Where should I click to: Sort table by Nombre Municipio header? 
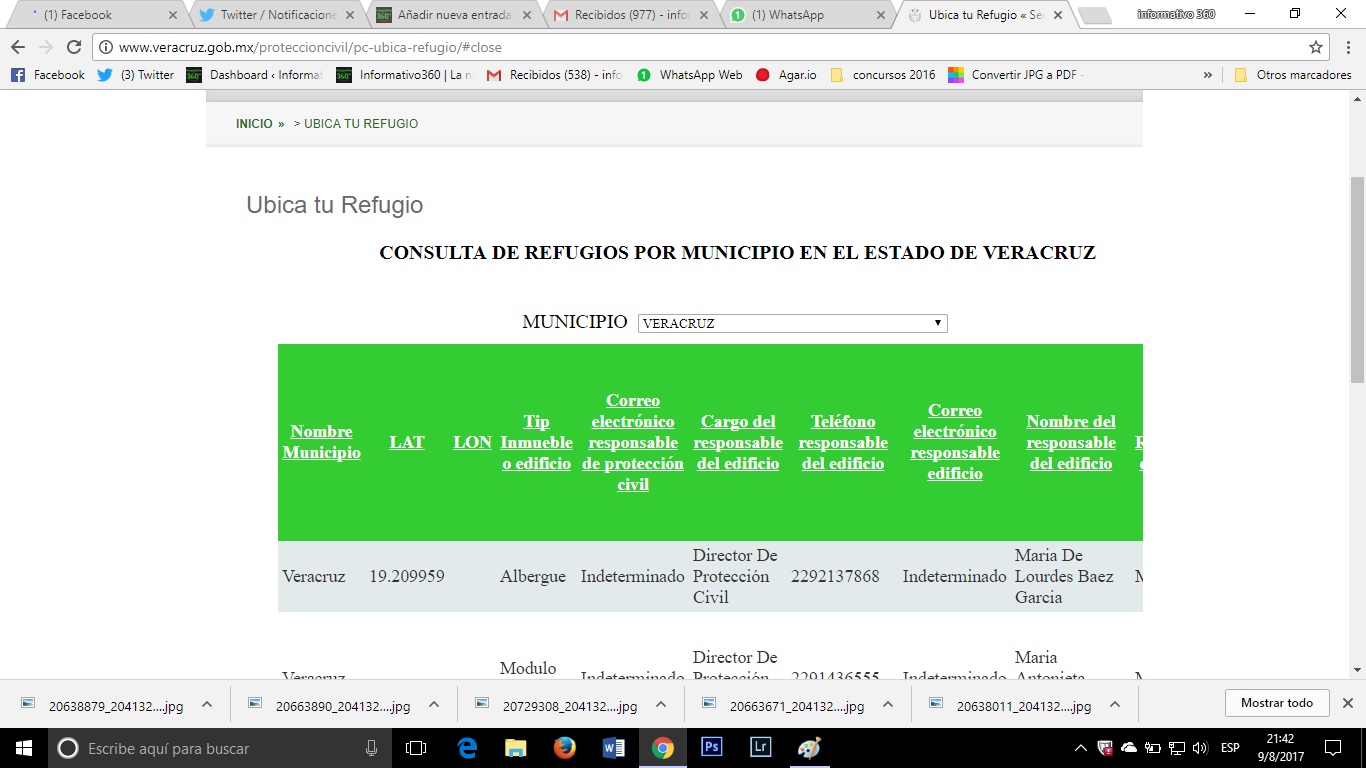[321, 442]
